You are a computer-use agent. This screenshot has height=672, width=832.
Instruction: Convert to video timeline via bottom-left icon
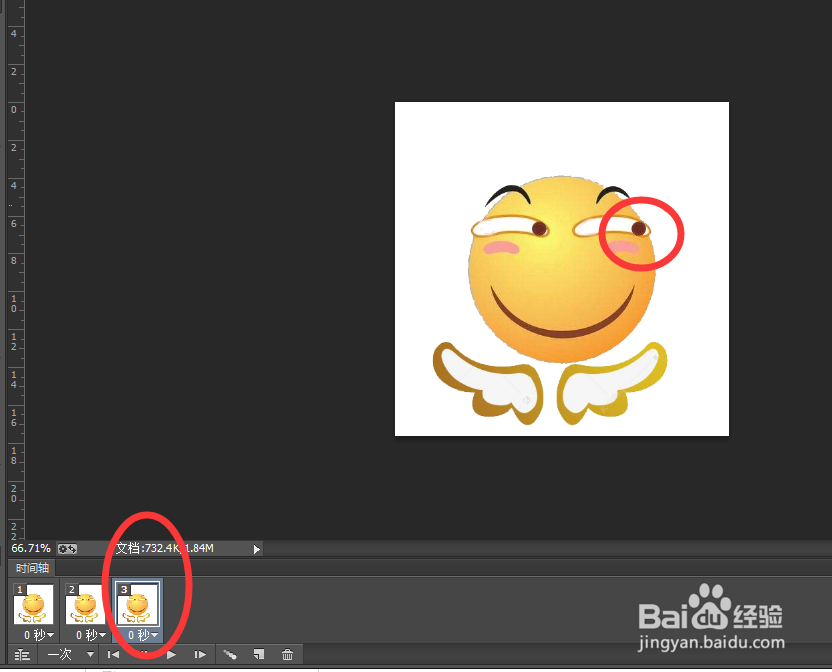[x=22, y=655]
